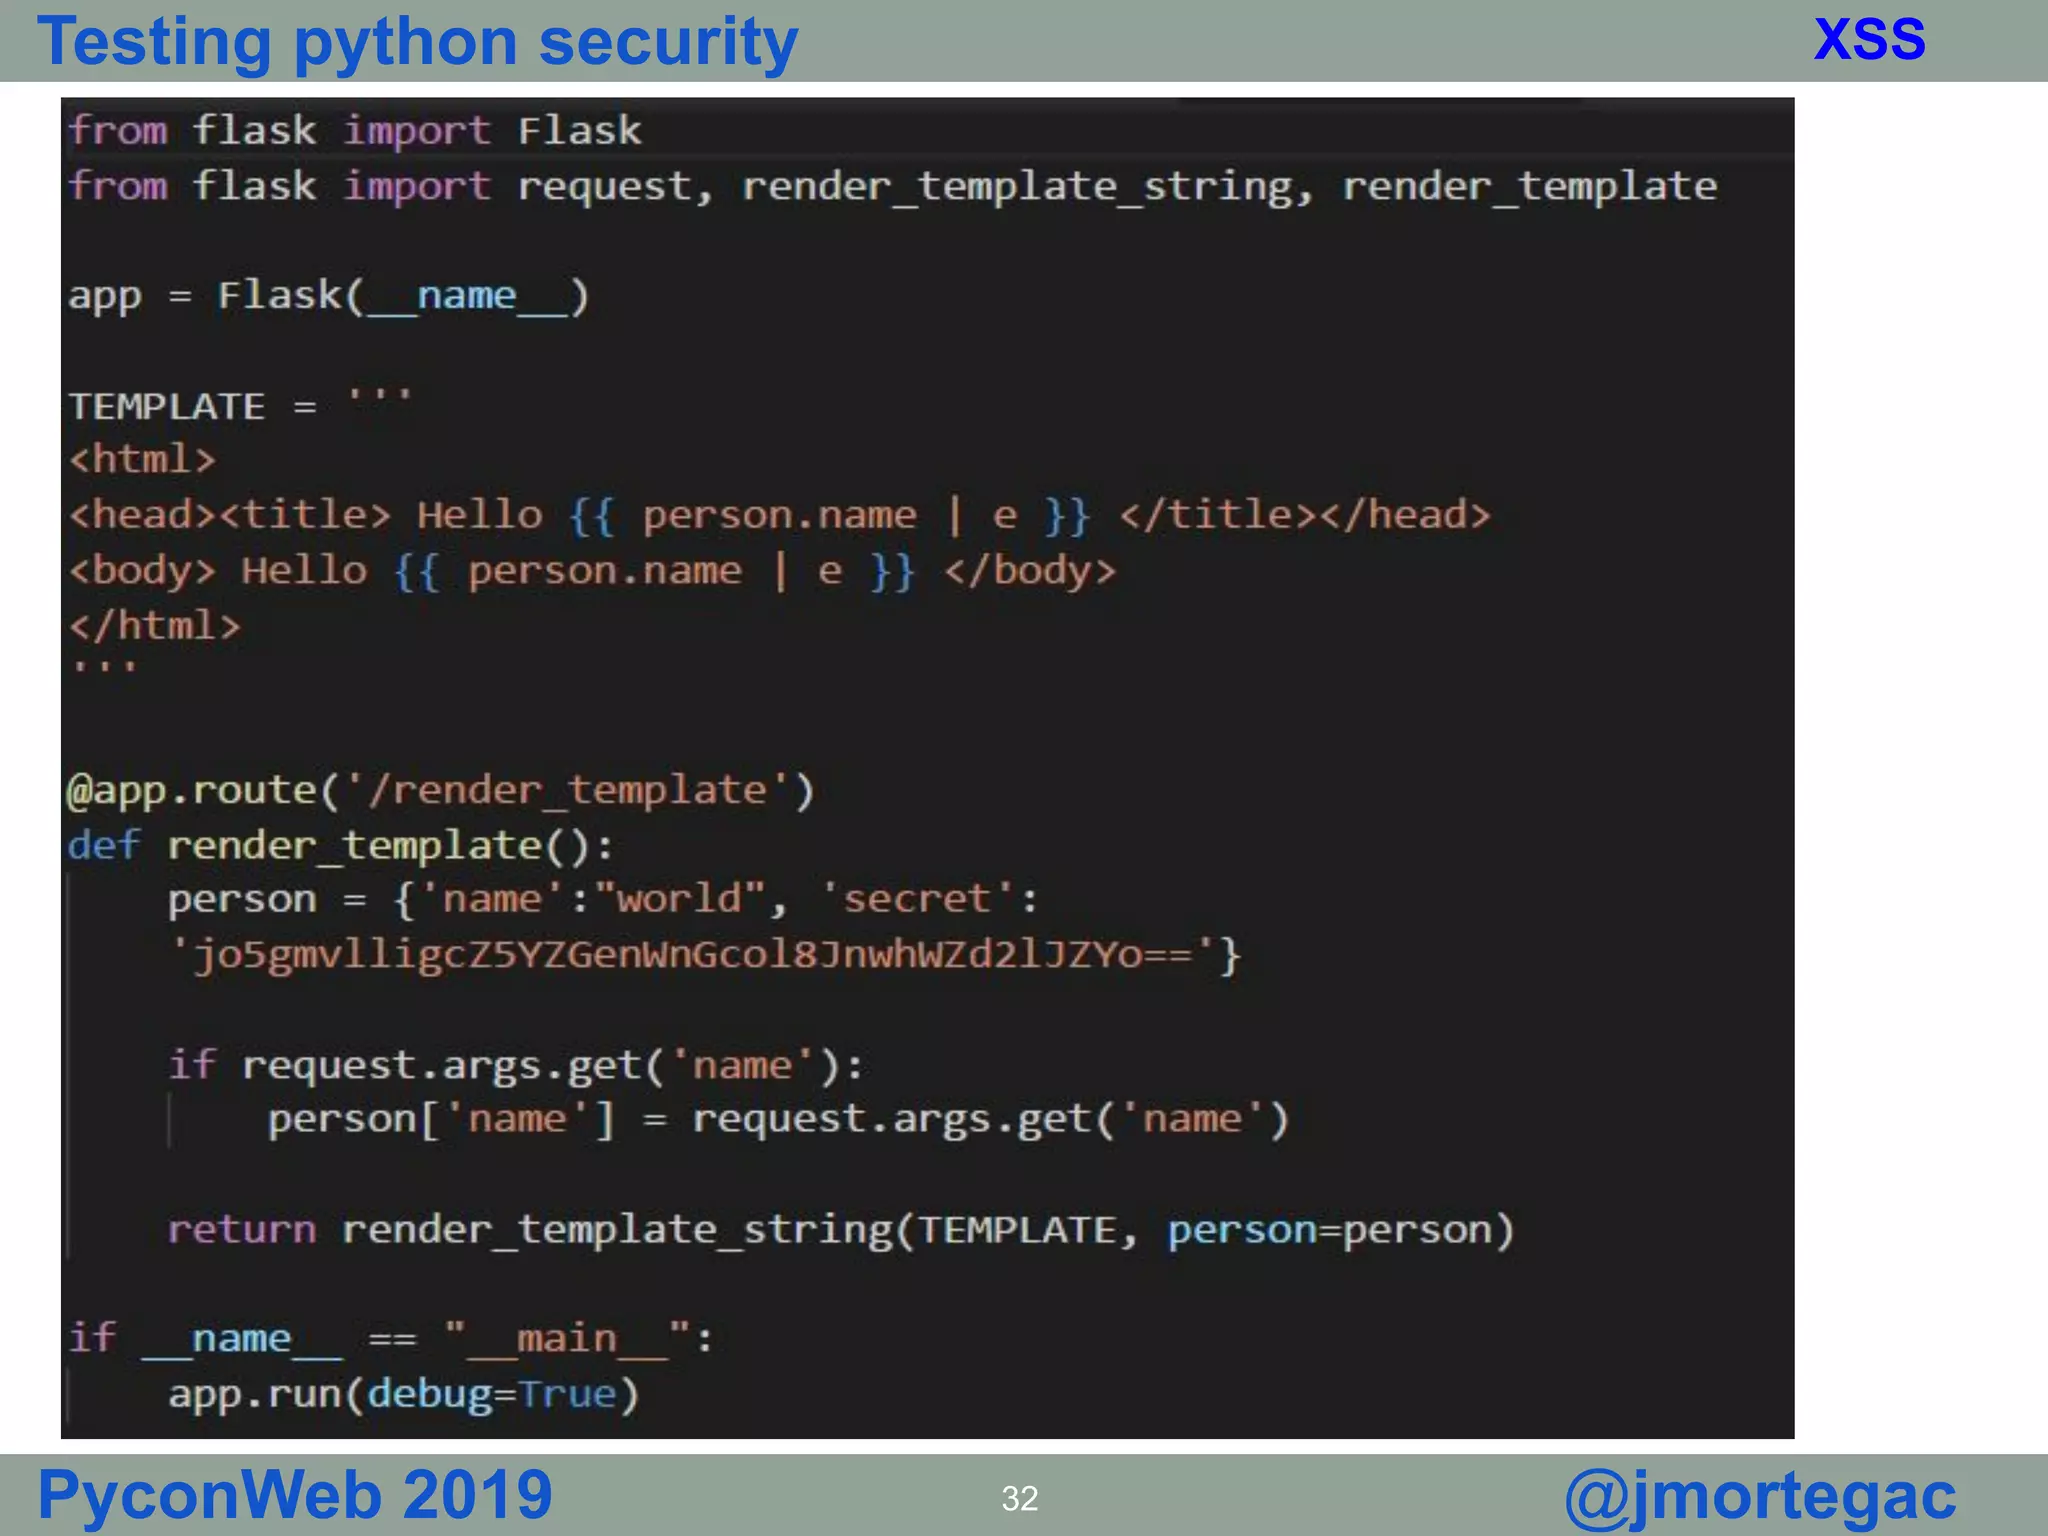Click the '@jmortegac' Twitter handle
Screen dimensions: 2048x1536
[1760, 1497]
